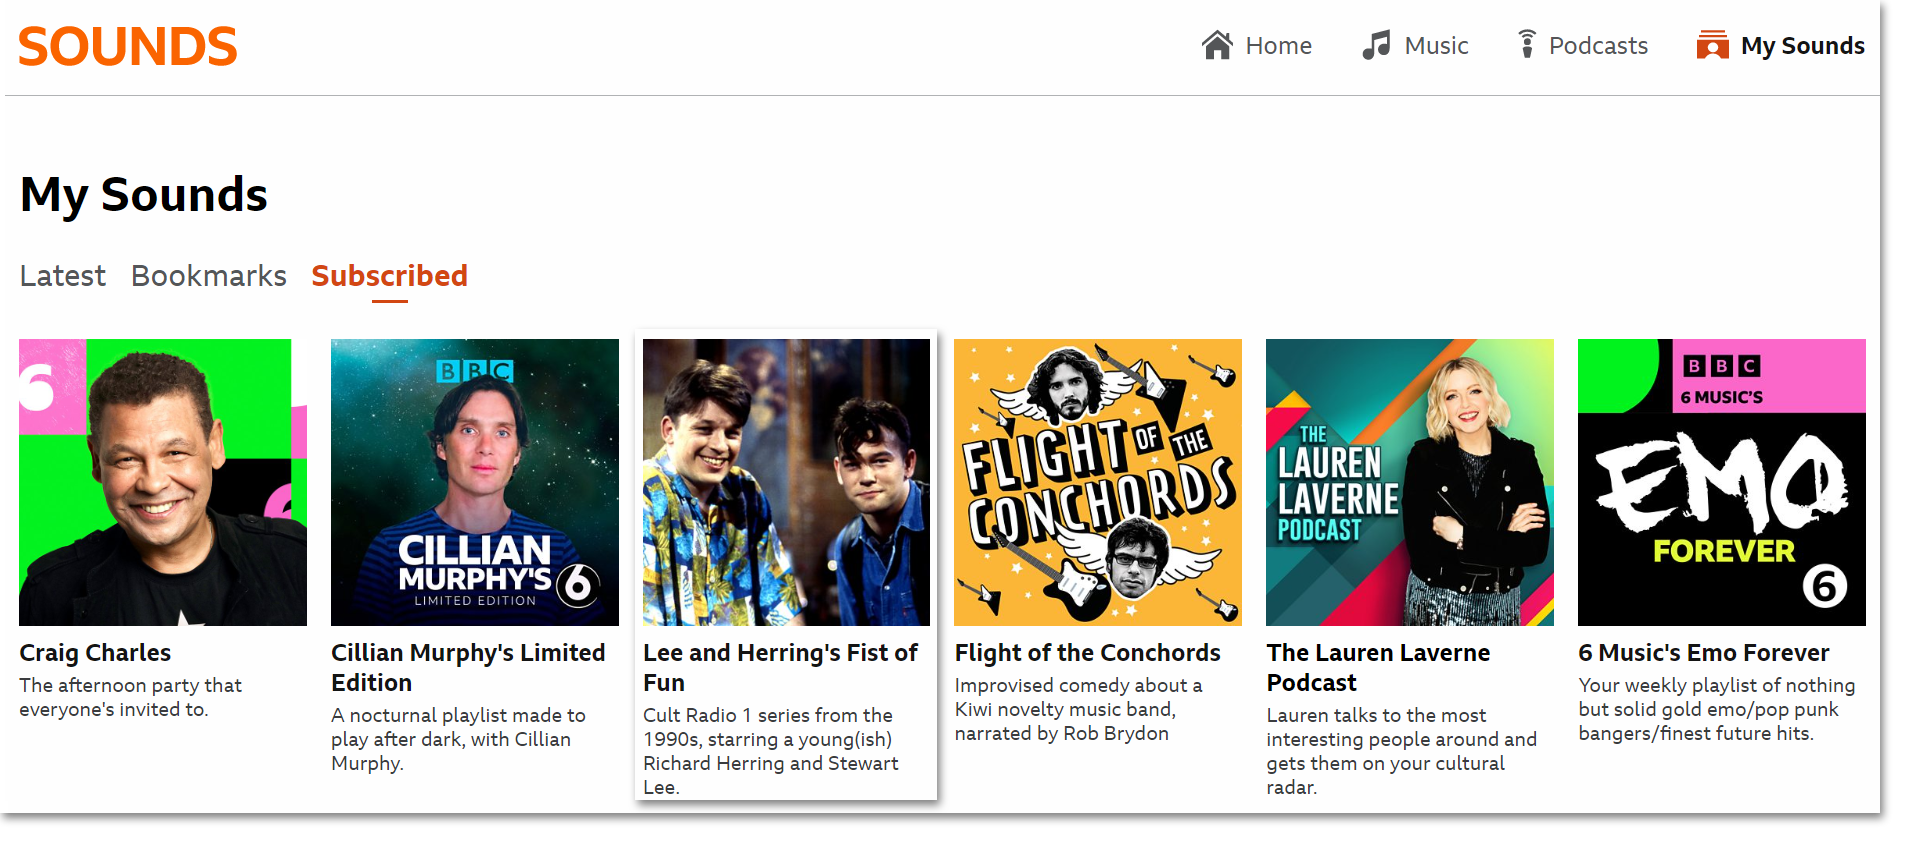Select My Sounds nav link text
1919x854 pixels.
(1802, 46)
